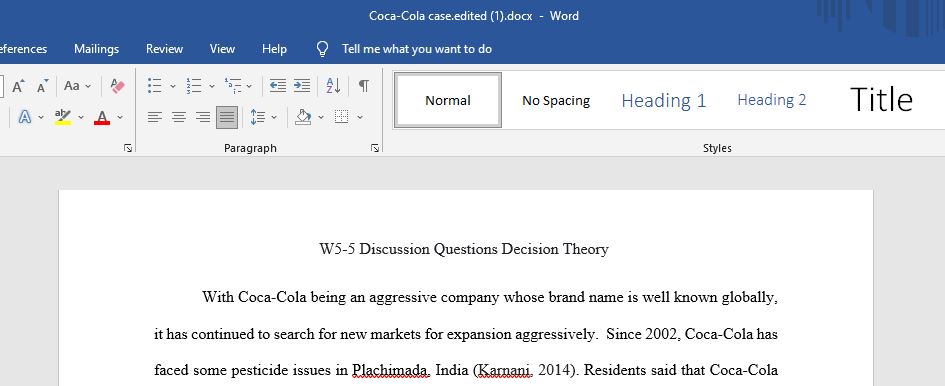Click the Clear All Formatting eraser icon
The image size is (945, 386).
tap(118, 86)
